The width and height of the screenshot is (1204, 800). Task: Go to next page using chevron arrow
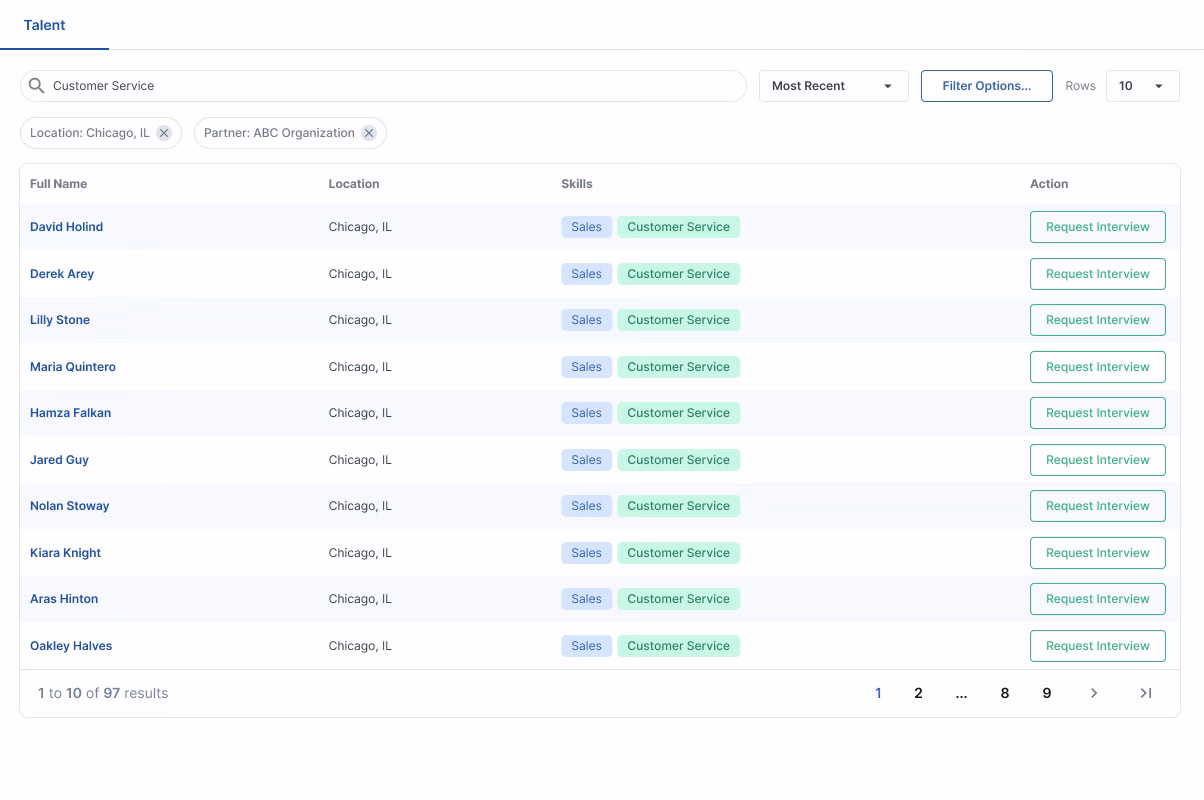click(x=1094, y=693)
